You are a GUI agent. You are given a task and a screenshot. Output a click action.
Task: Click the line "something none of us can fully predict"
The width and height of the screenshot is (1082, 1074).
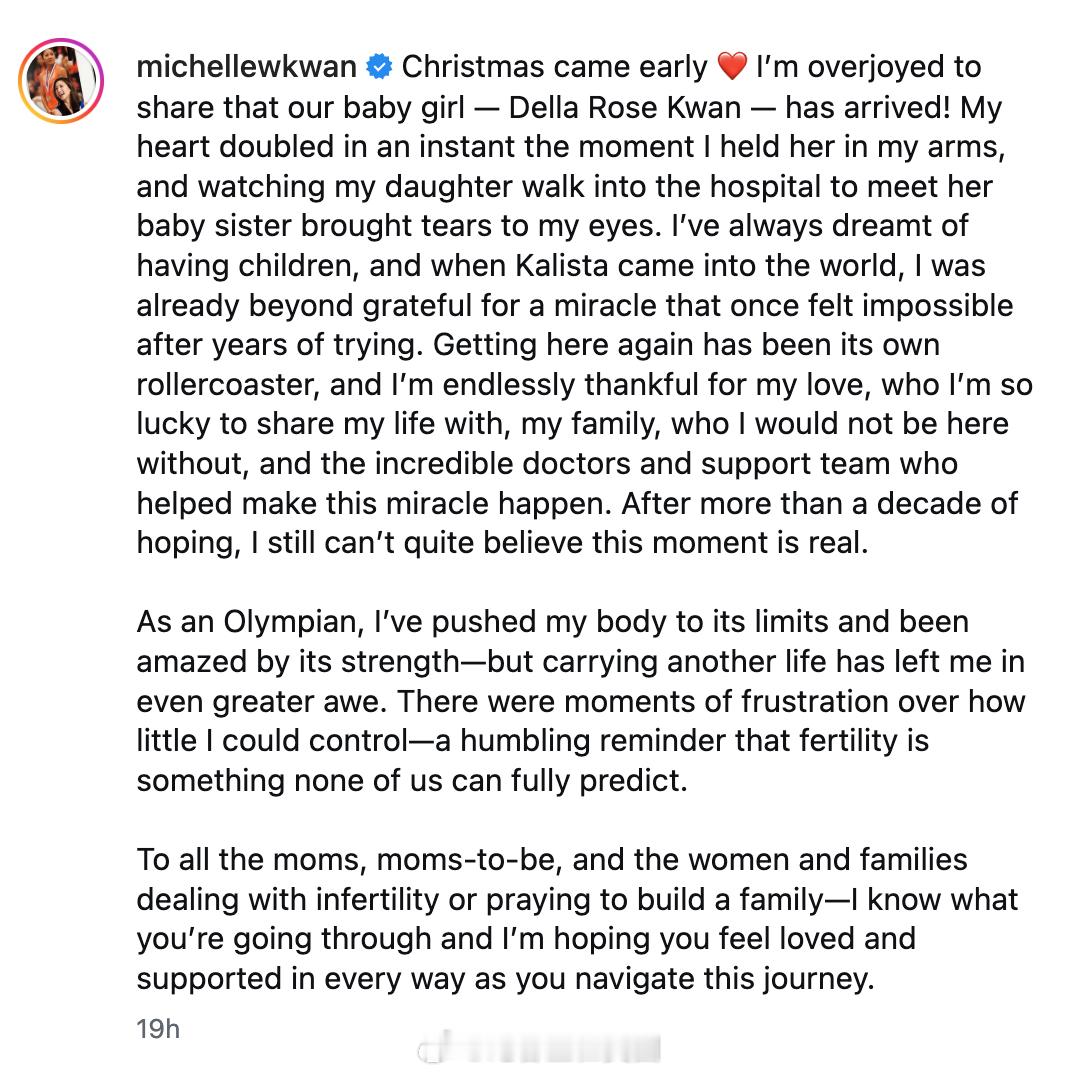[412, 781]
